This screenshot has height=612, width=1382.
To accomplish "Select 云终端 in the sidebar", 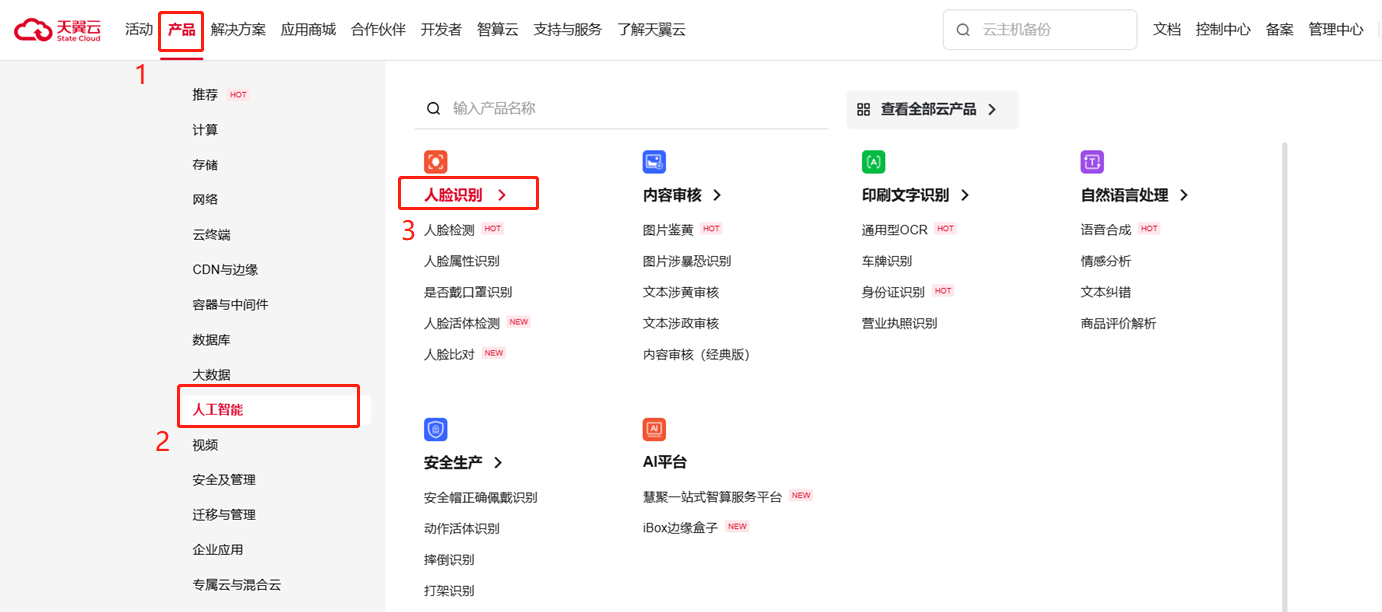I will pyautogui.click(x=211, y=235).
